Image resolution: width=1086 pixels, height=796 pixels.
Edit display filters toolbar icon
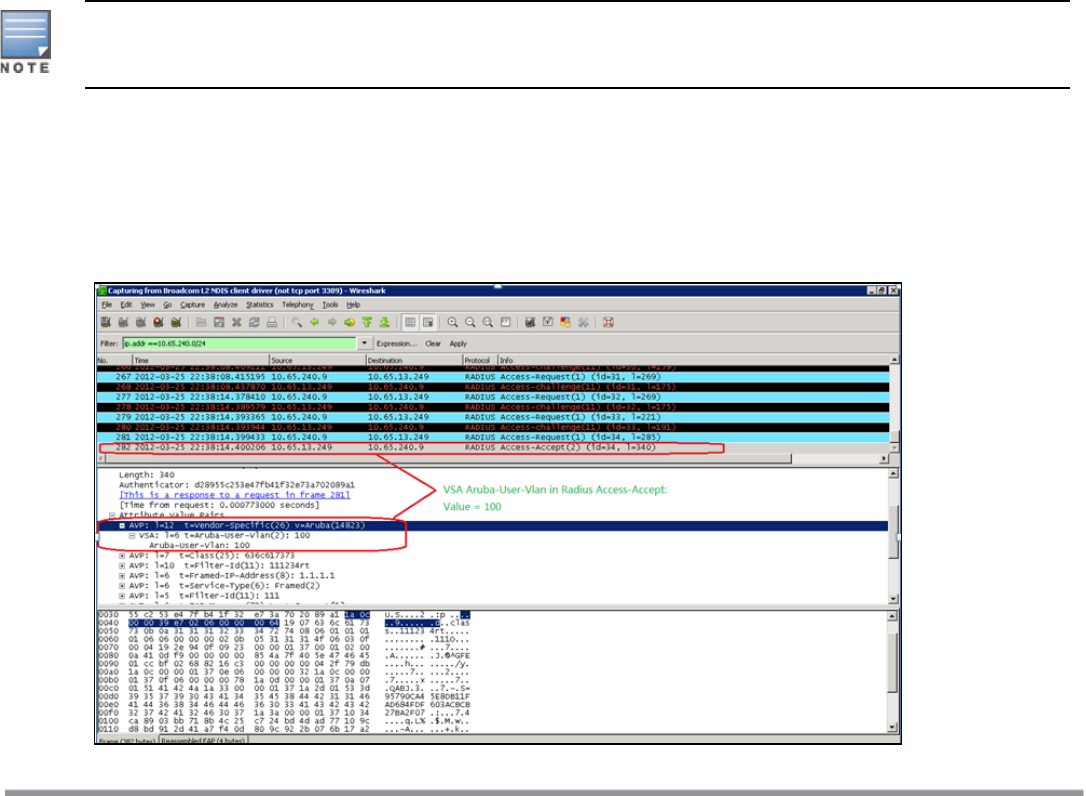[548, 322]
